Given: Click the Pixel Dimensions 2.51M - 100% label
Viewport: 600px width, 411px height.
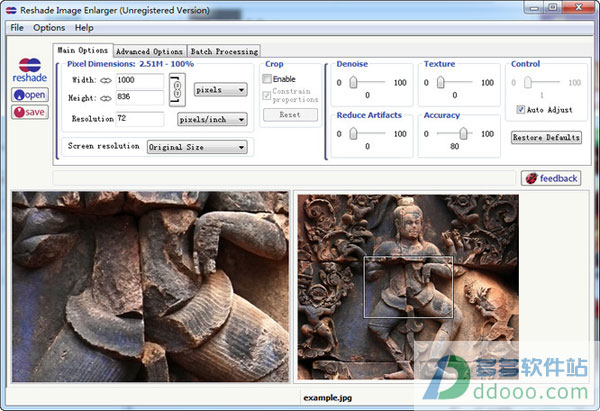Looking at the screenshot, I should [x=130, y=64].
